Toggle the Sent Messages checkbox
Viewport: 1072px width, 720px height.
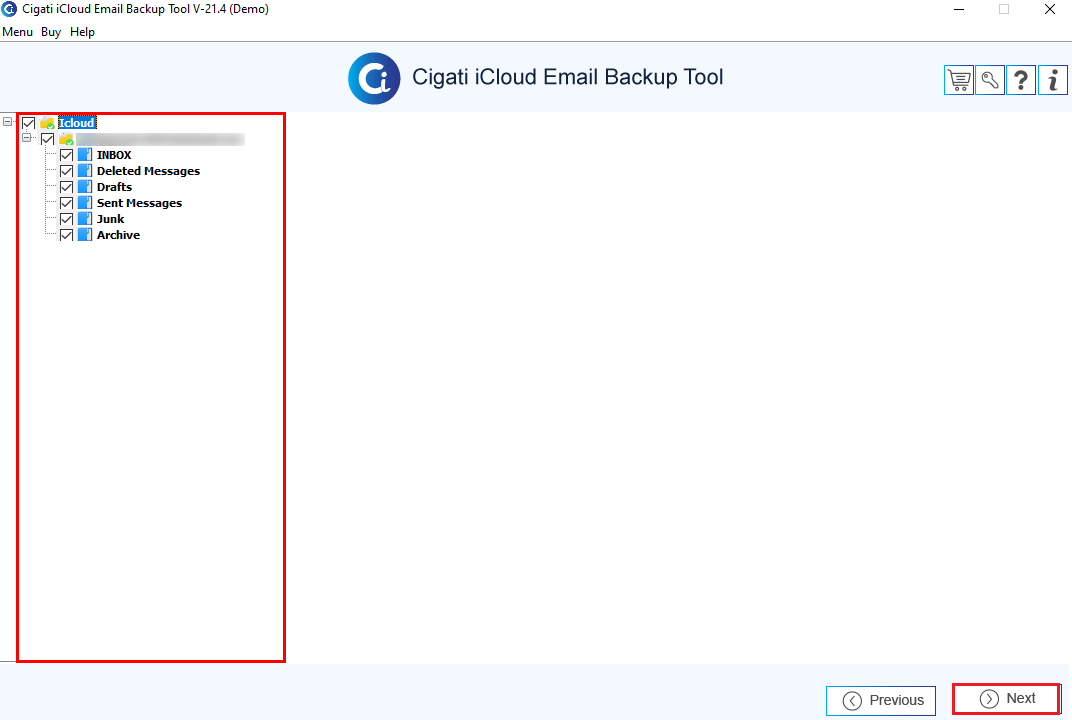point(66,203)
